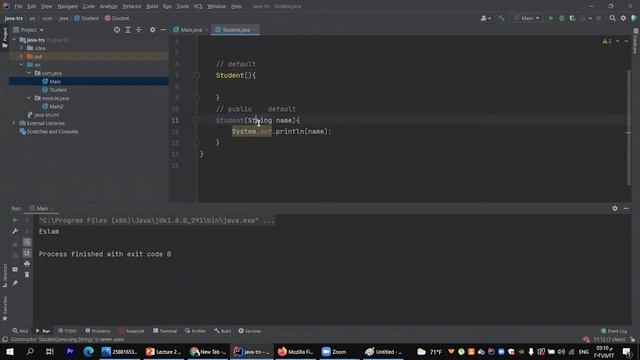Open the Project view selector dropdown
This screenshot has height=360, width=640.
click(28, 30)
